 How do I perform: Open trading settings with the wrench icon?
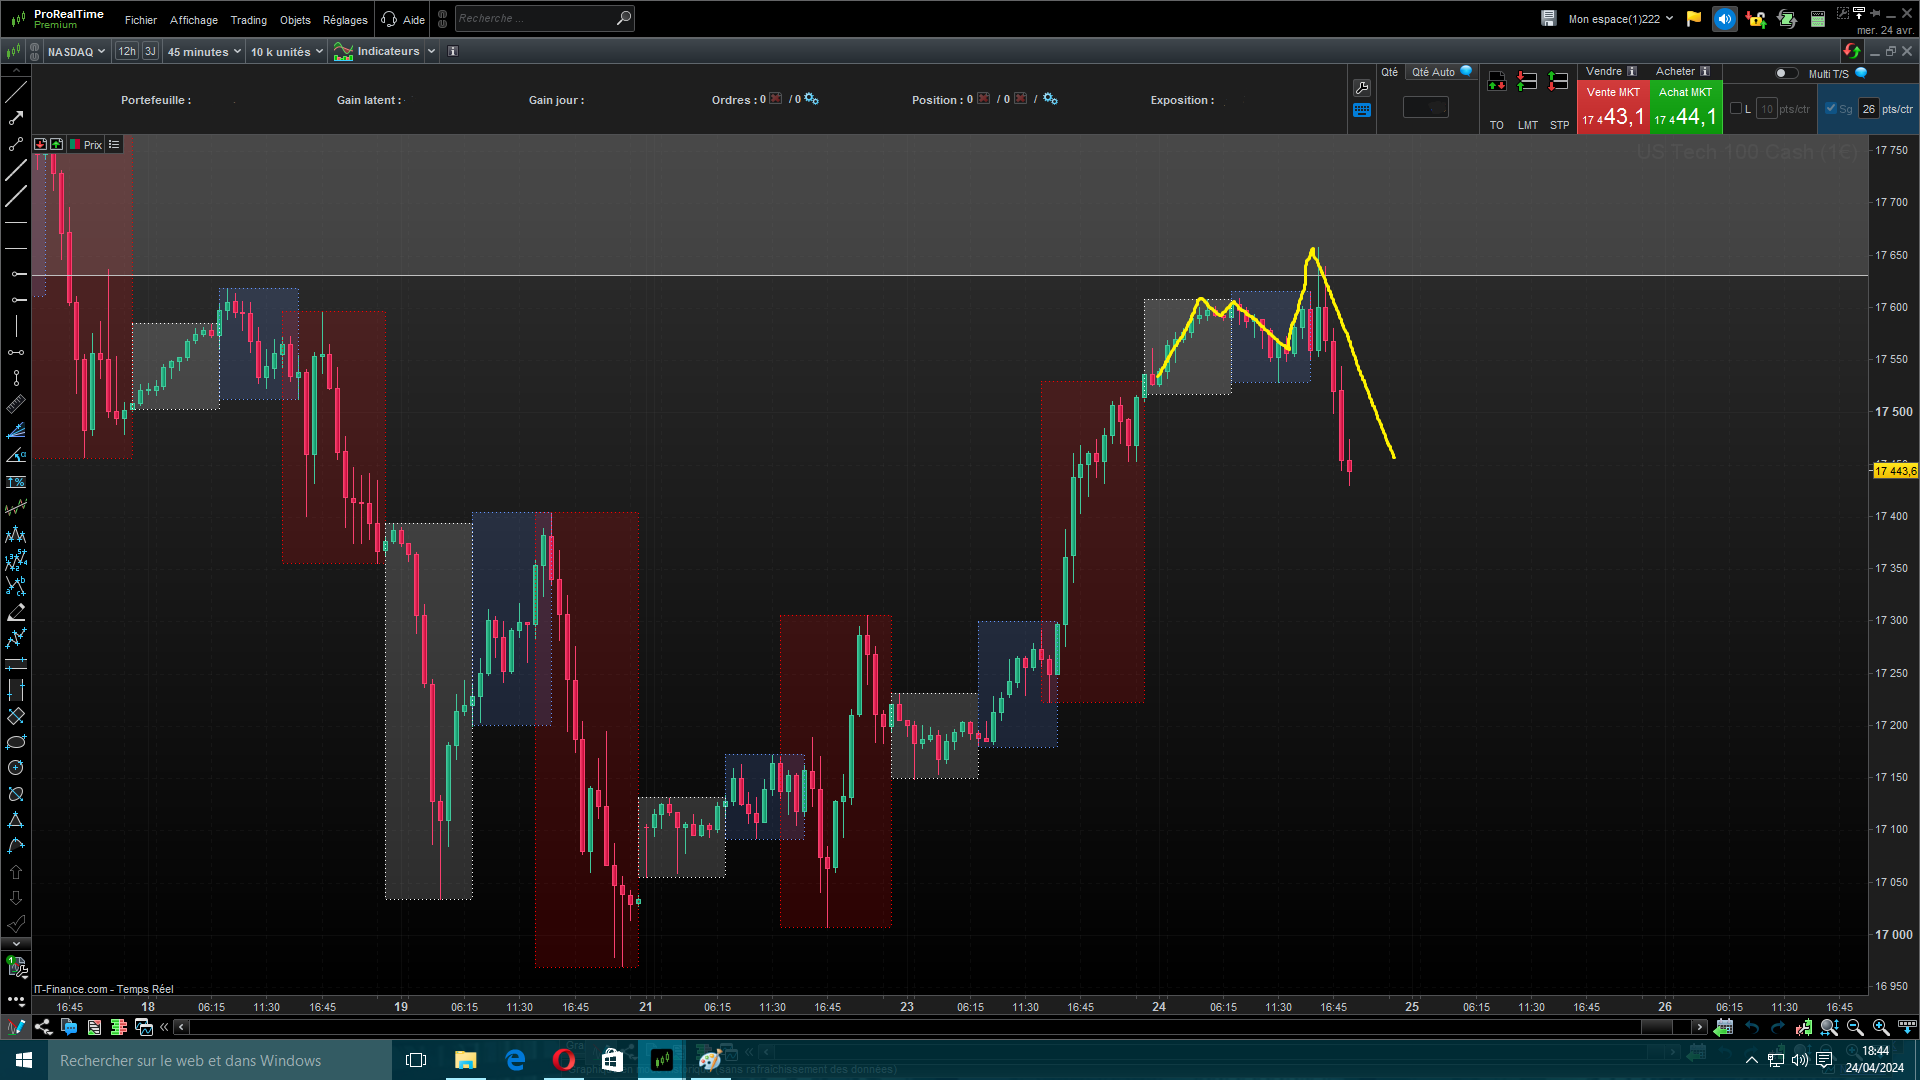[x=1361, y=88]
